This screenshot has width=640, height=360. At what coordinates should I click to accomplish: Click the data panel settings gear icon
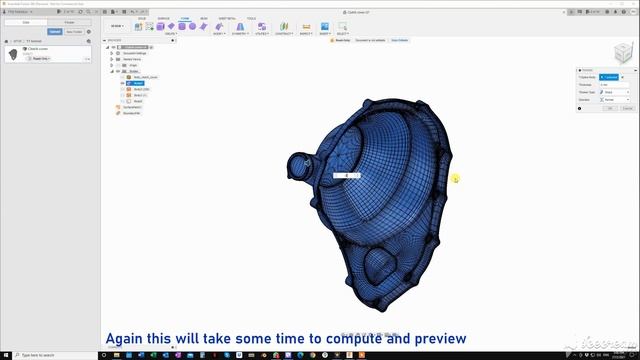click(89, 32)
